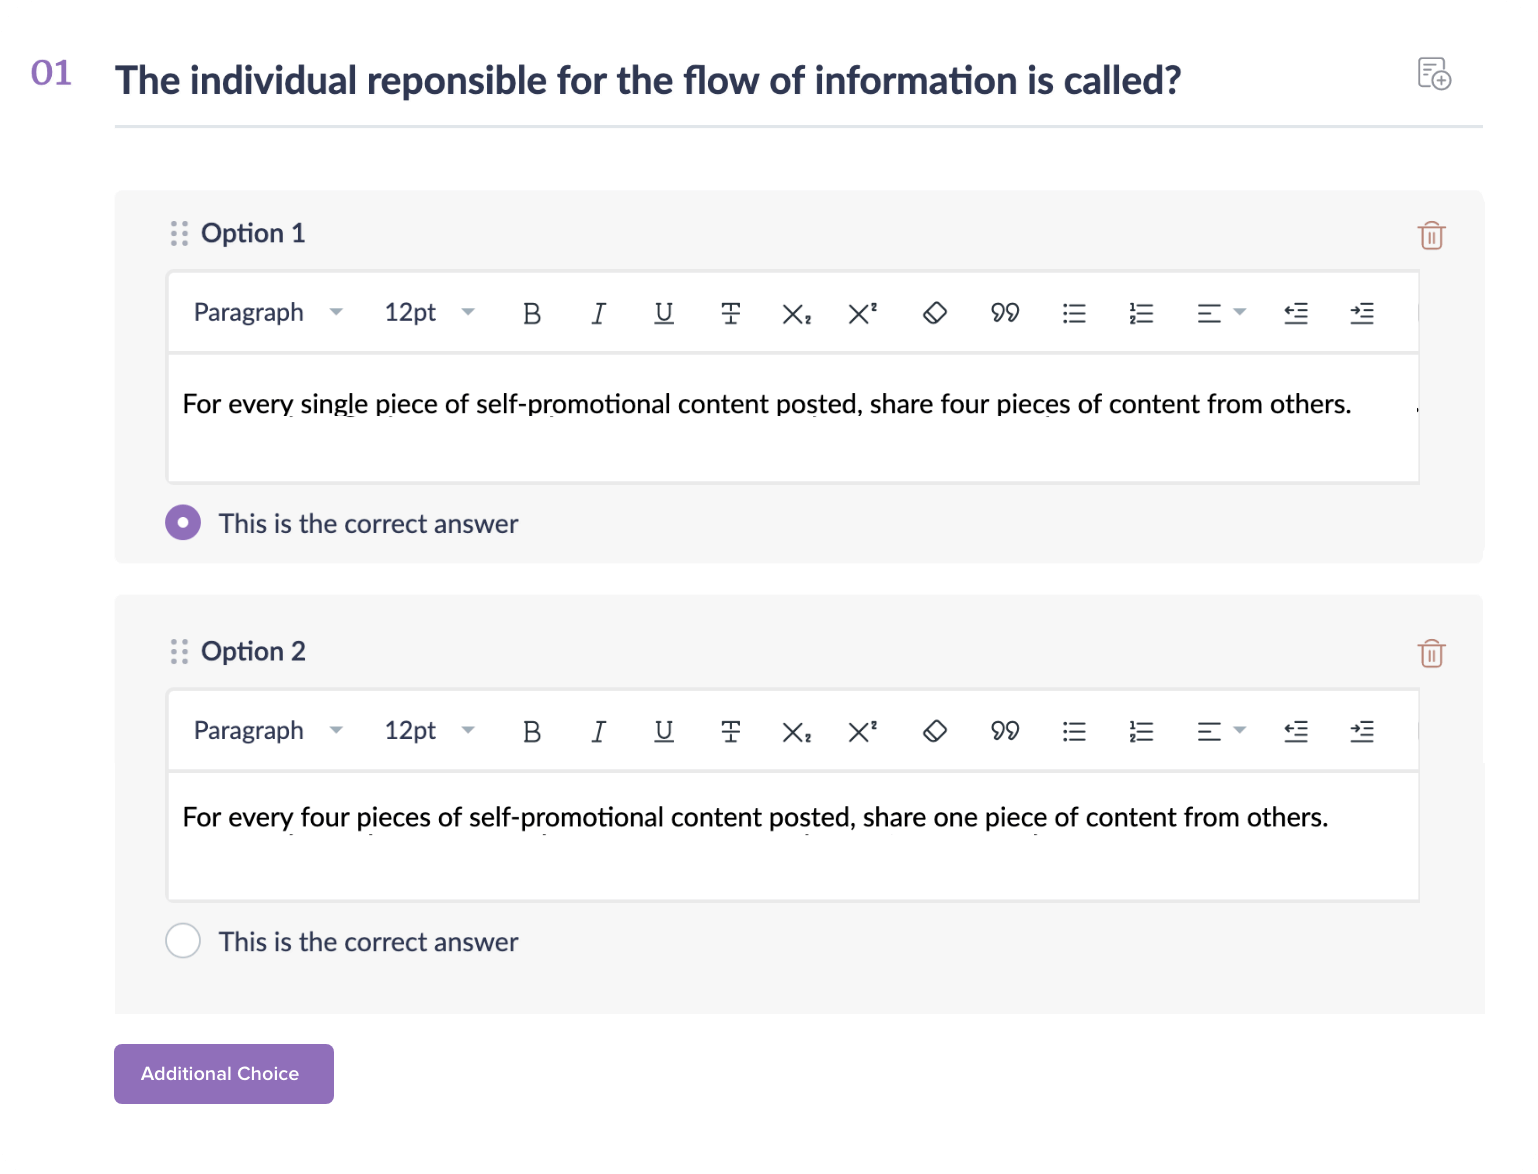Apply Italic formatting in Option 2 toolbar

(x=598, y=732)
